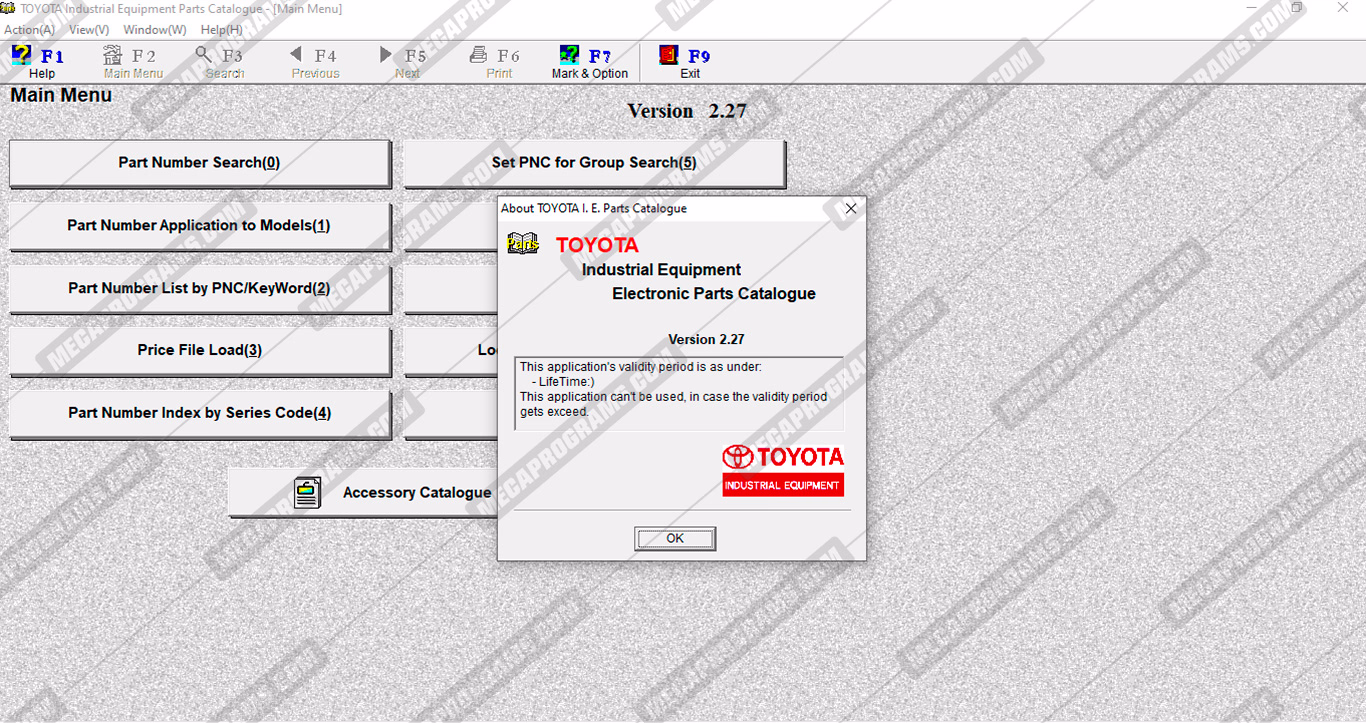Choose Part Number List by PNC/KeyWord(2)
The width and height of the screenshot is (1366, 723).
tap(199, 289)
